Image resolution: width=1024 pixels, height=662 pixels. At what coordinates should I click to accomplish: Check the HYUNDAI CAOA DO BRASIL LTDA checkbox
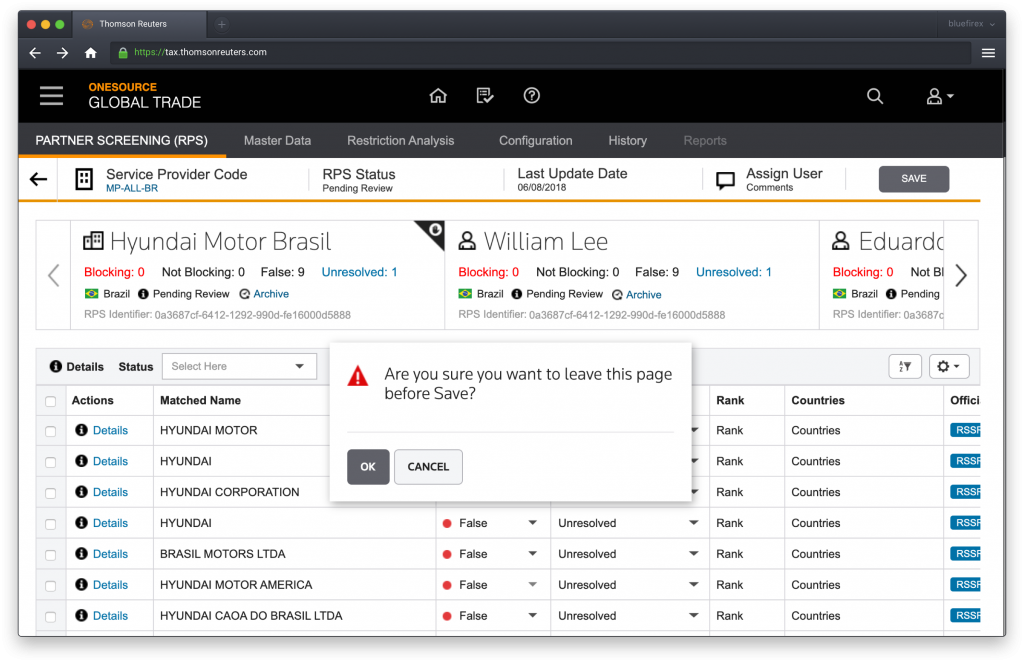(50, 616)
